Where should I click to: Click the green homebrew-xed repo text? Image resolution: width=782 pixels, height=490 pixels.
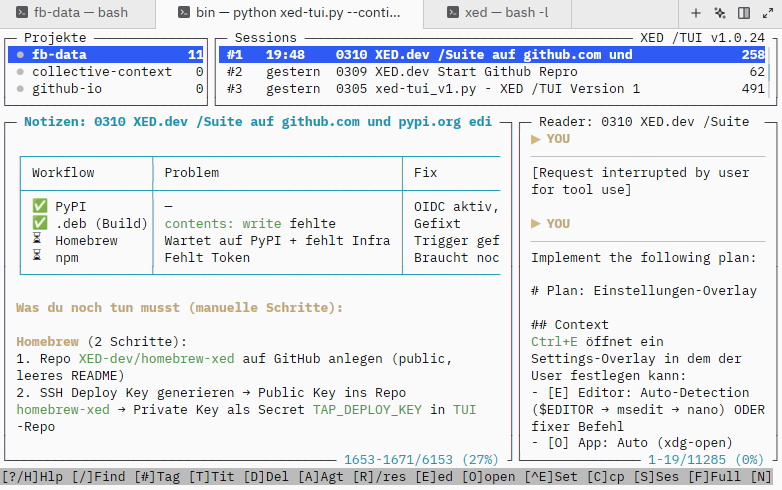click(x=63, y=409)
